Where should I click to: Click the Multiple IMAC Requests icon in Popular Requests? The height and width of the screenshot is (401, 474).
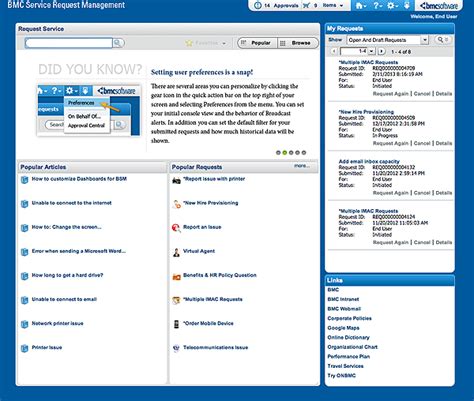tap(176, 300)
